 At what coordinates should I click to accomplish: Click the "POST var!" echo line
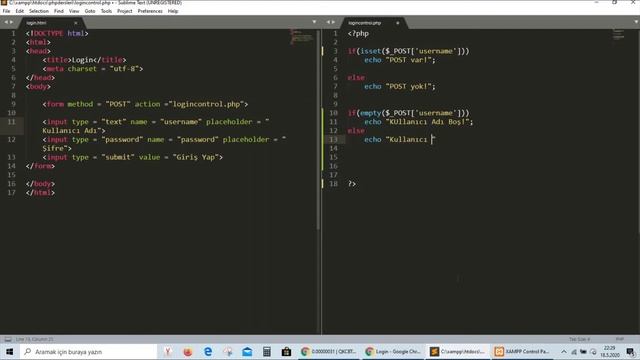coord(400,60)
